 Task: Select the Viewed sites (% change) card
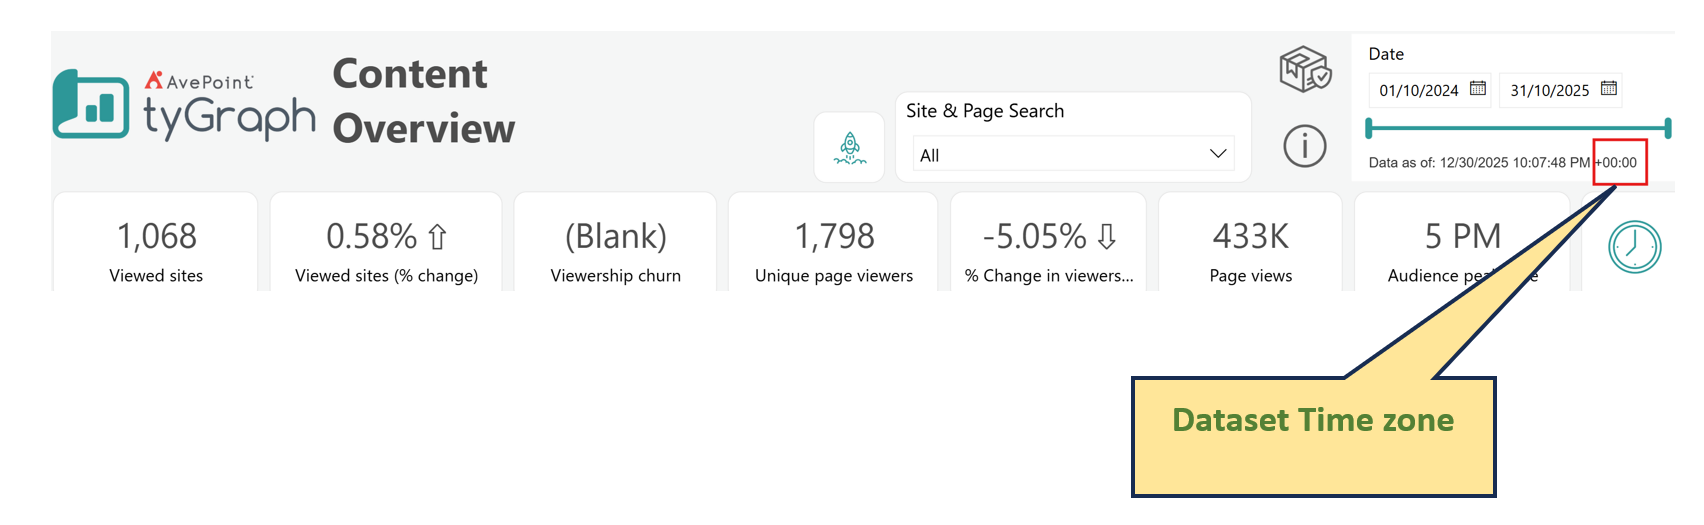click(386, 242)
